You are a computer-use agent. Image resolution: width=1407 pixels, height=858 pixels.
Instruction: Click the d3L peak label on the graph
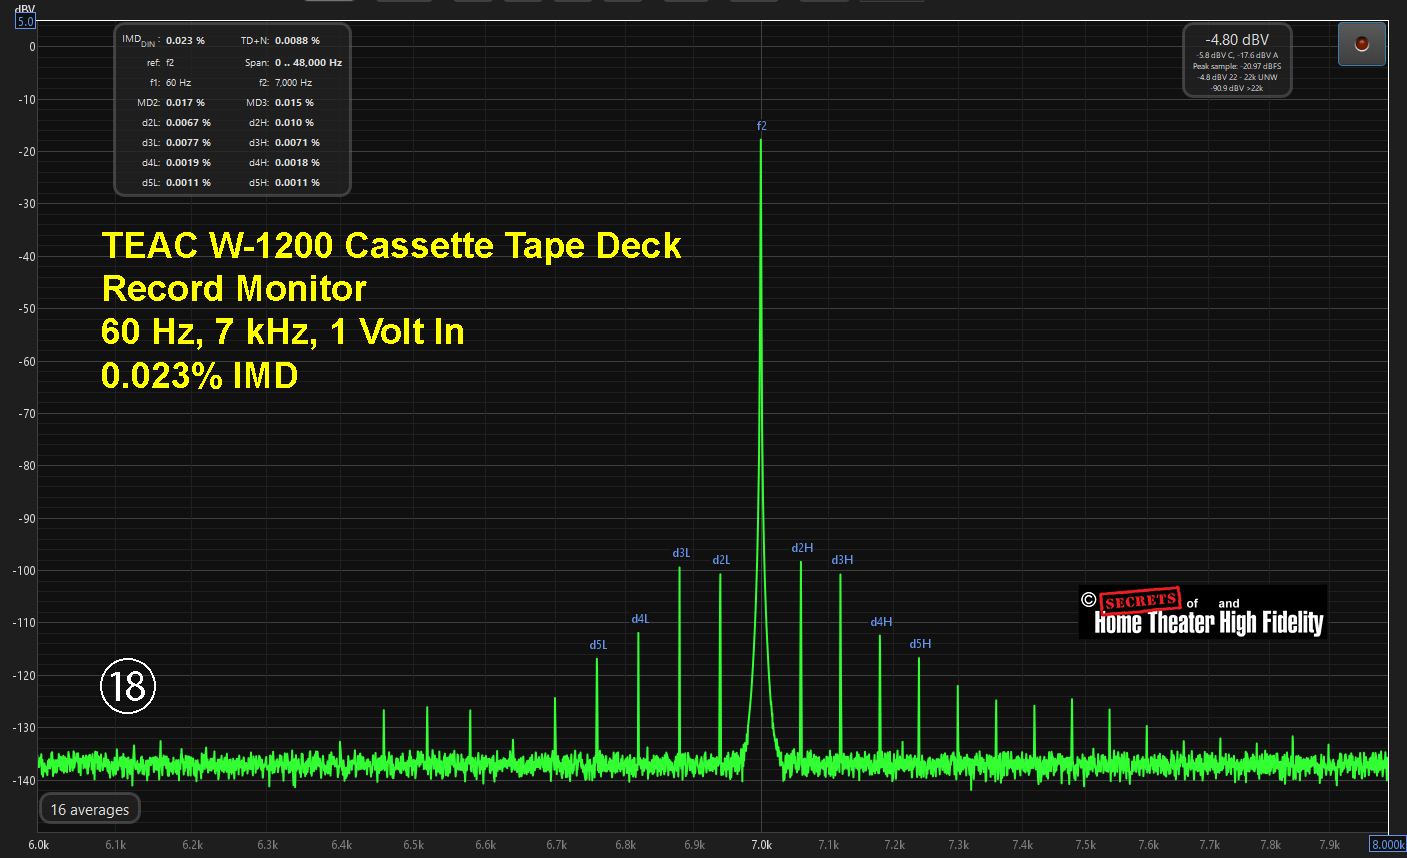pyautogui.click(x=681, y=553)
